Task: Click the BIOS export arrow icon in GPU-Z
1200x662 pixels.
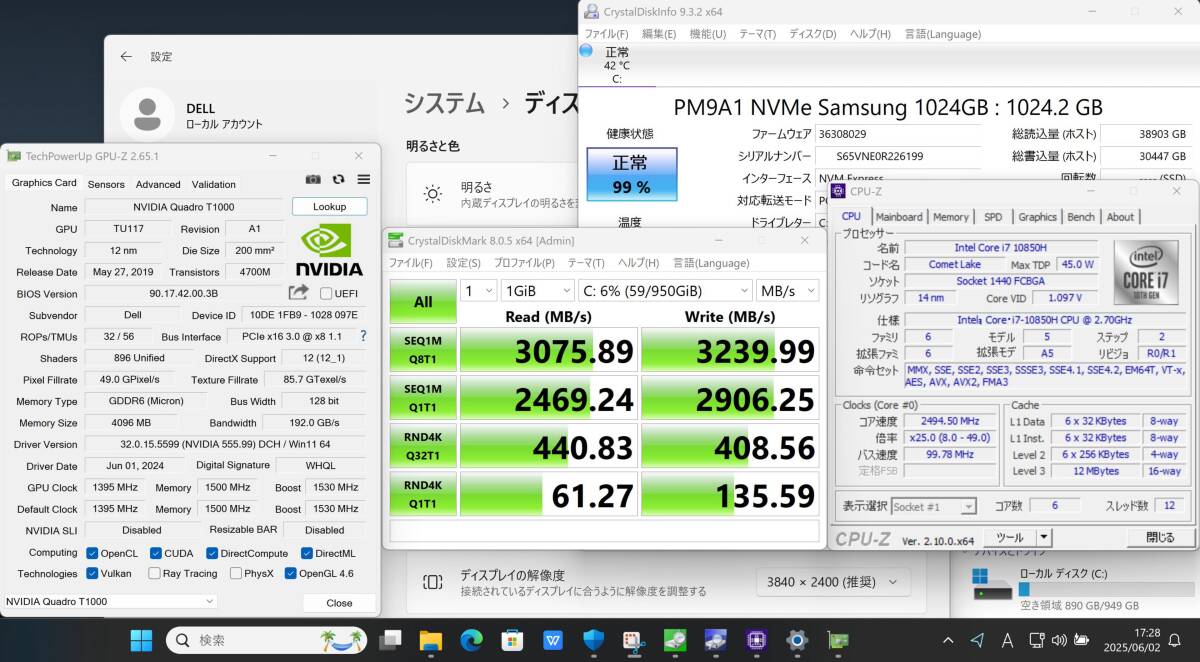Action: 298,293
